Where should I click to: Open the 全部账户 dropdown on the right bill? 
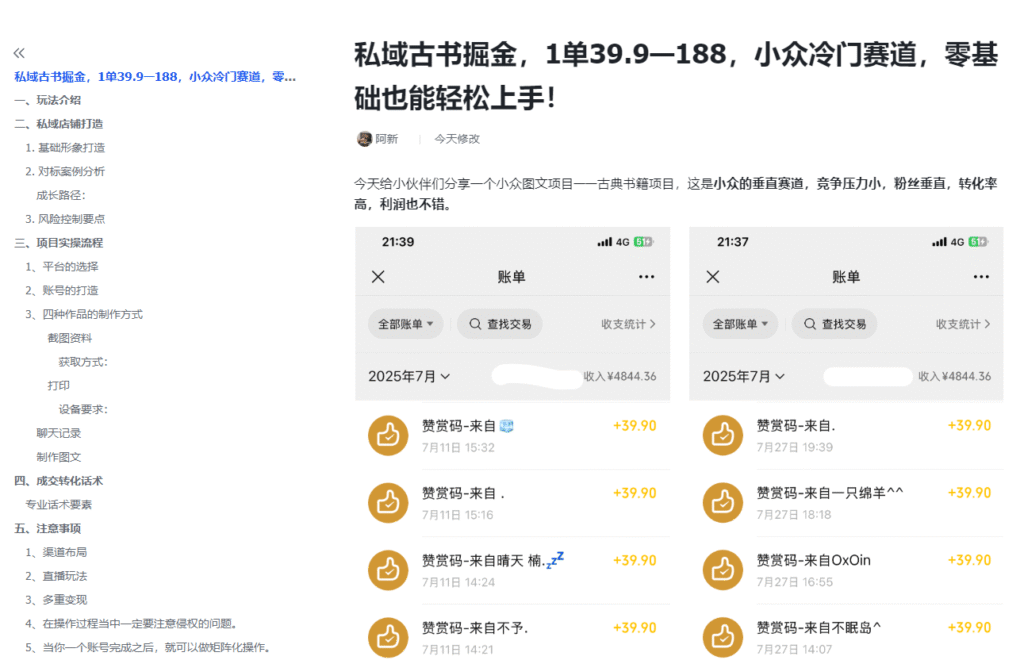740,324
